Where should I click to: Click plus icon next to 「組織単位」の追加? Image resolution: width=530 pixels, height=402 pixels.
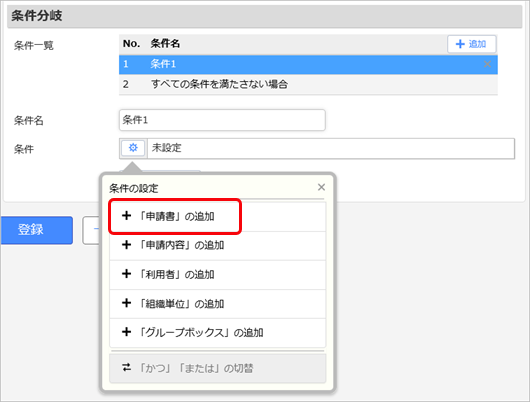point(126,303)
